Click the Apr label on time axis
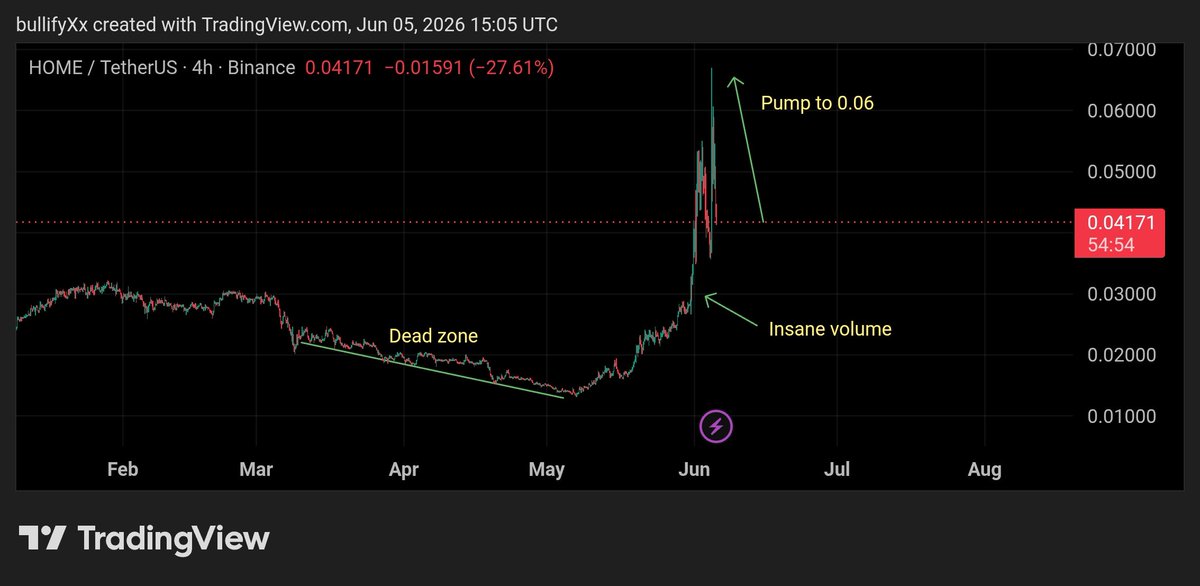This screenshot has width=1200, height=586. [403, 469]
